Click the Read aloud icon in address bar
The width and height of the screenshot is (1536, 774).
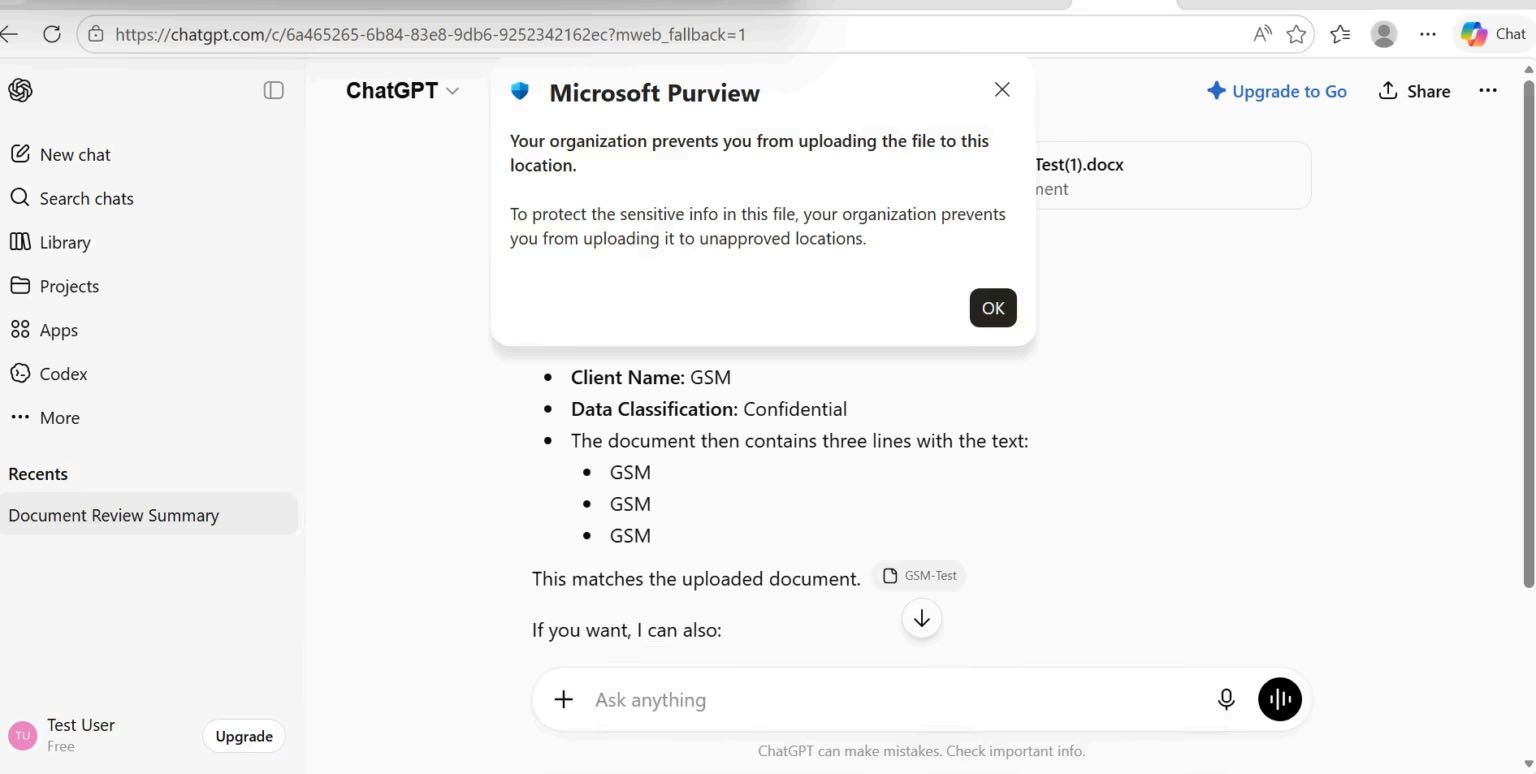coord(1263,34)
